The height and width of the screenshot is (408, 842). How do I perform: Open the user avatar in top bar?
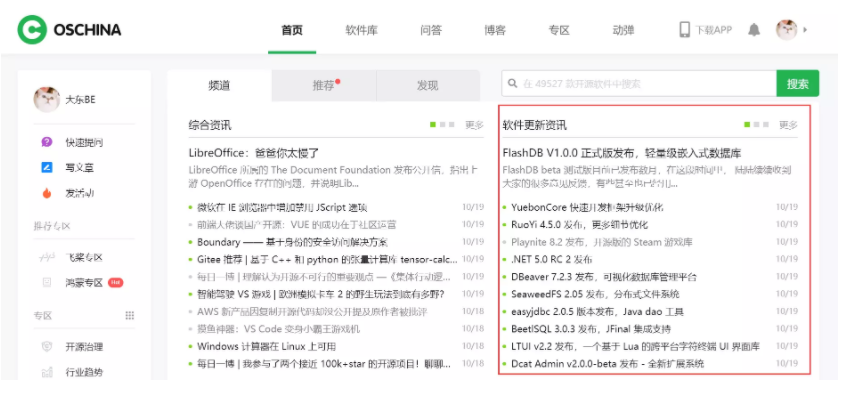786,30
